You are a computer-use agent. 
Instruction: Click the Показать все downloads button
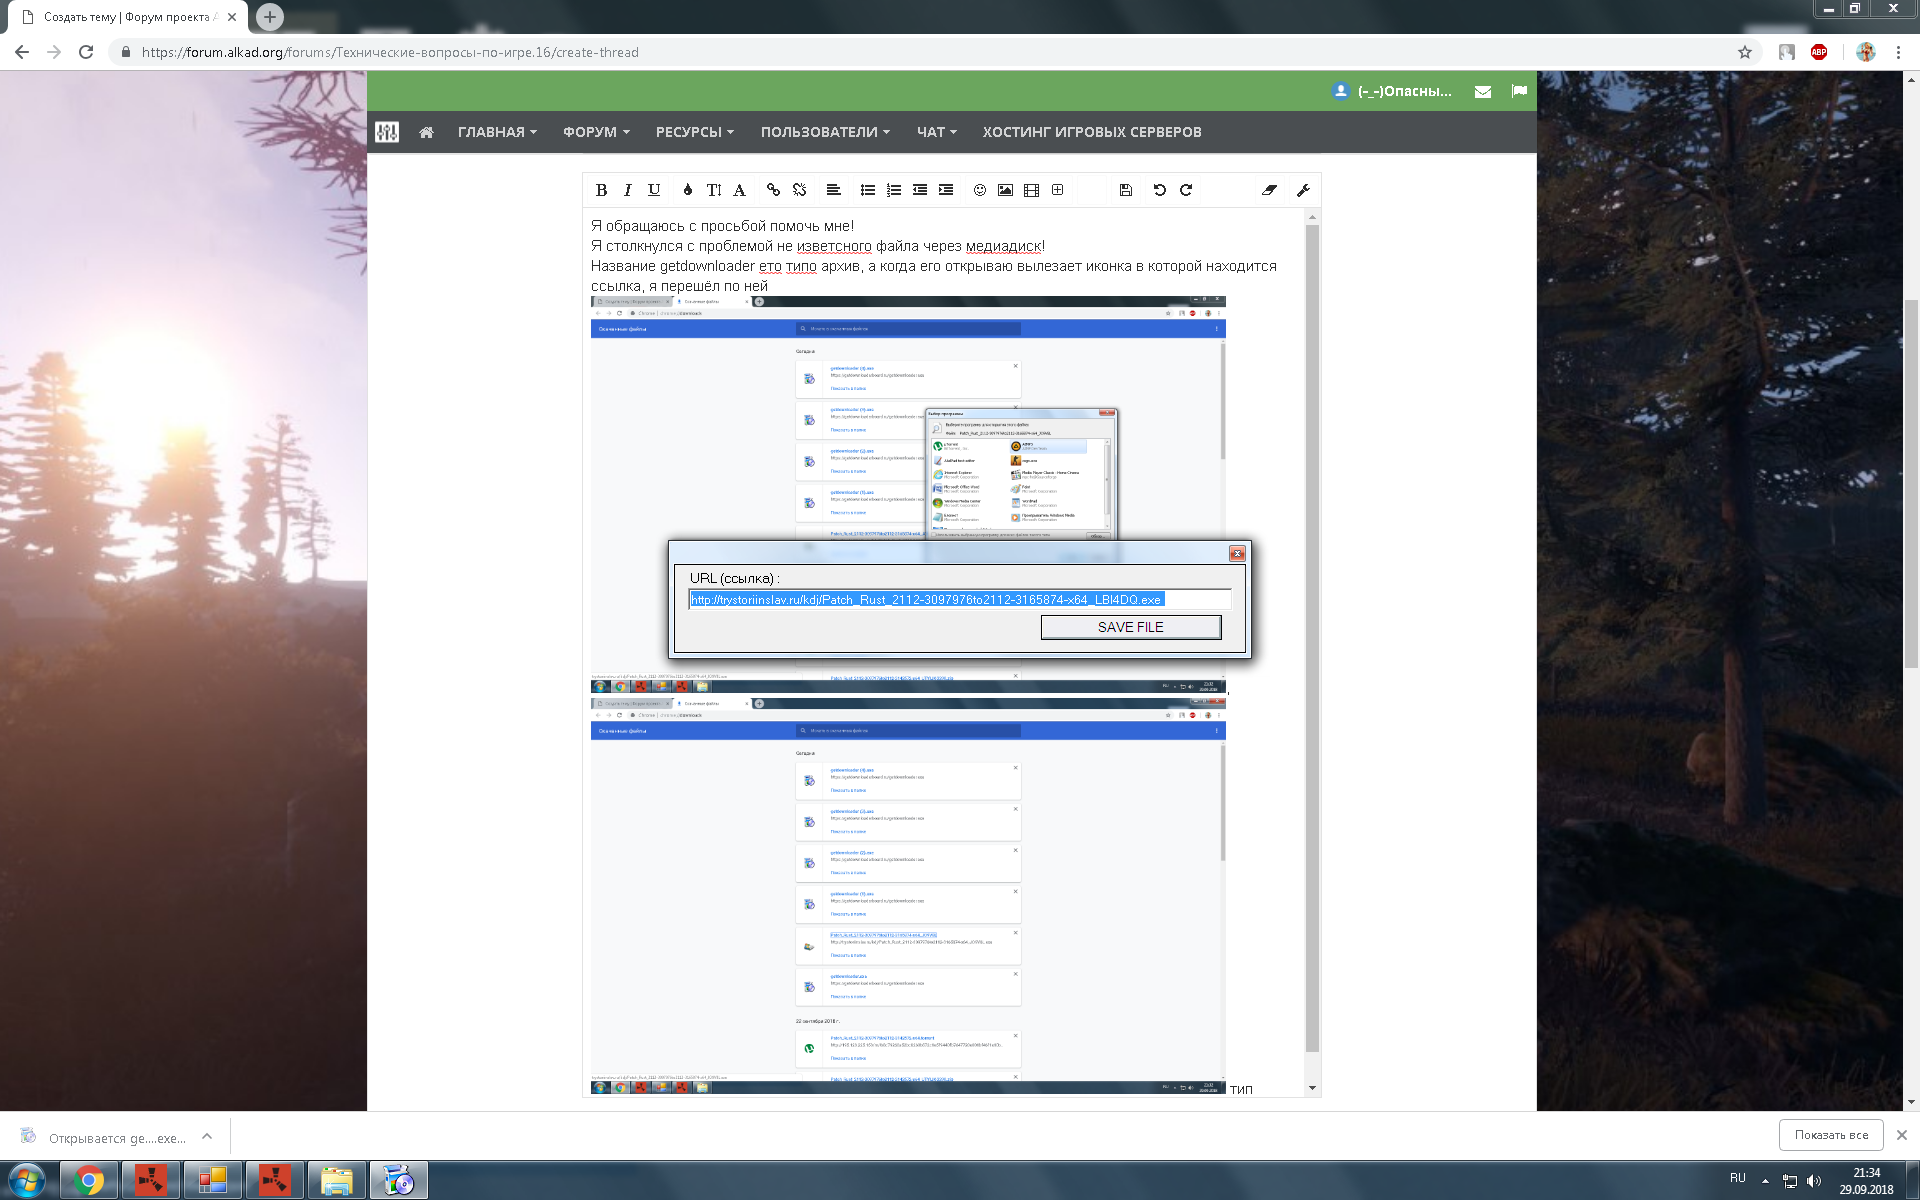point(1830,1135)
